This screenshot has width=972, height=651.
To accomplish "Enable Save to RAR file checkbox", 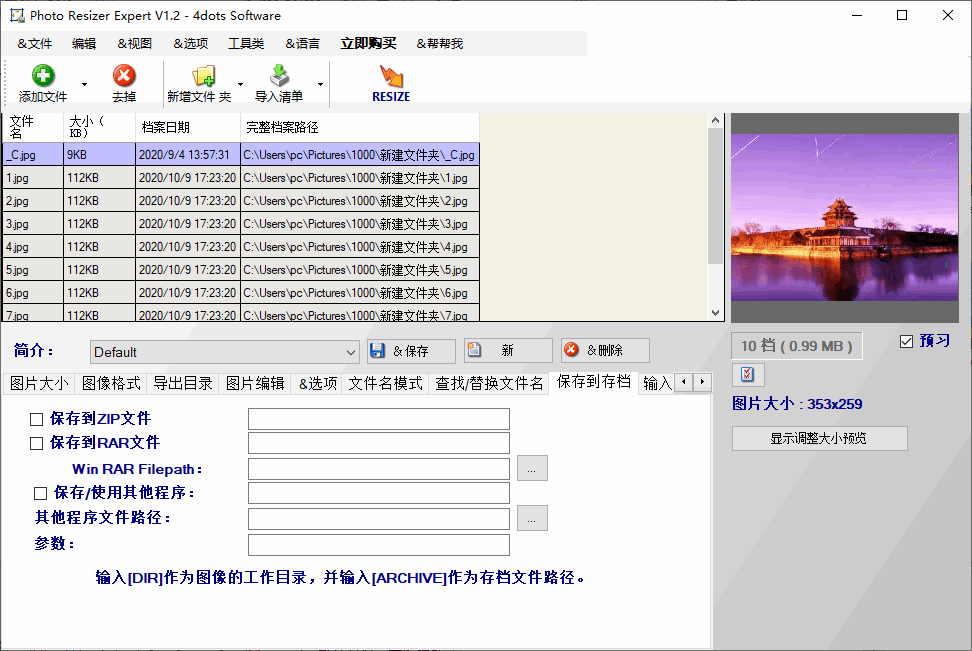I will click(x=37, y=443).
